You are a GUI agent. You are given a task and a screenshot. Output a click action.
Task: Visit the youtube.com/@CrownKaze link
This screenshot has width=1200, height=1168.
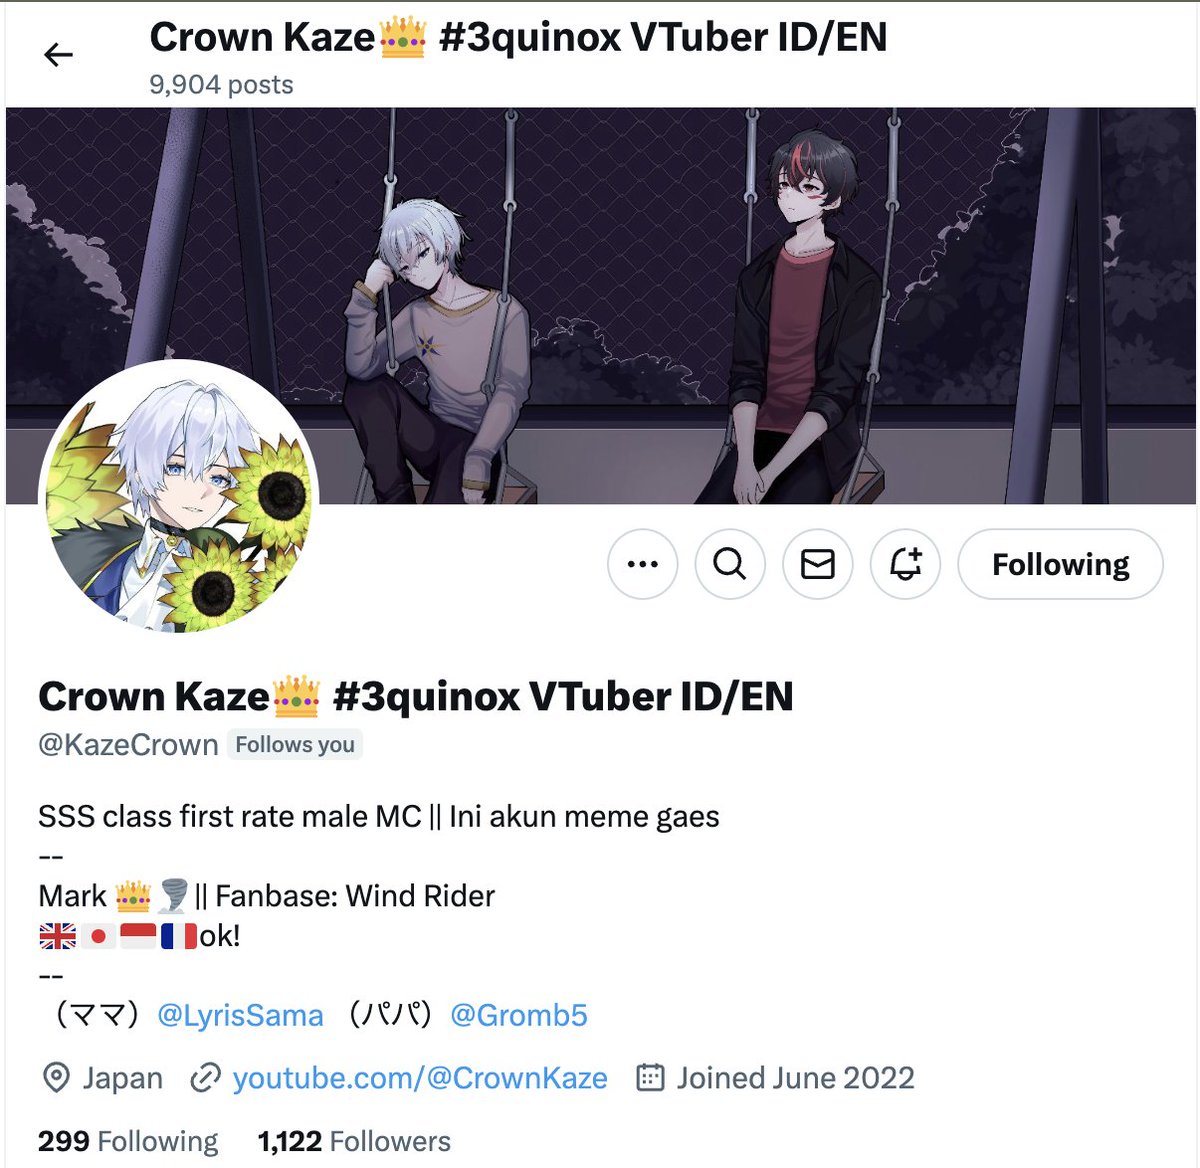coord(420,1078)
